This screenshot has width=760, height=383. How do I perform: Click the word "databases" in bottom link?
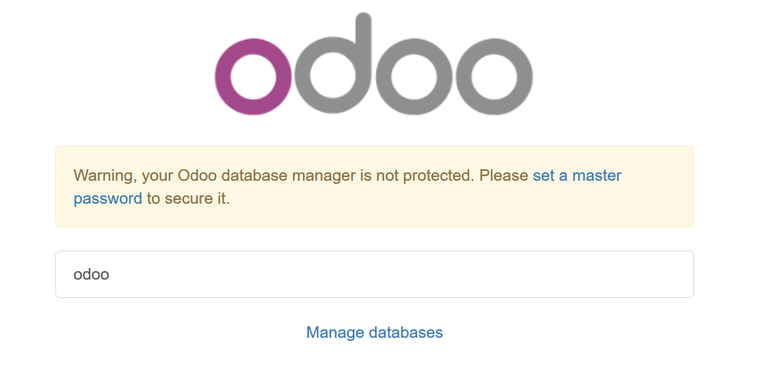pyautogui.click(x=406, y=332)
